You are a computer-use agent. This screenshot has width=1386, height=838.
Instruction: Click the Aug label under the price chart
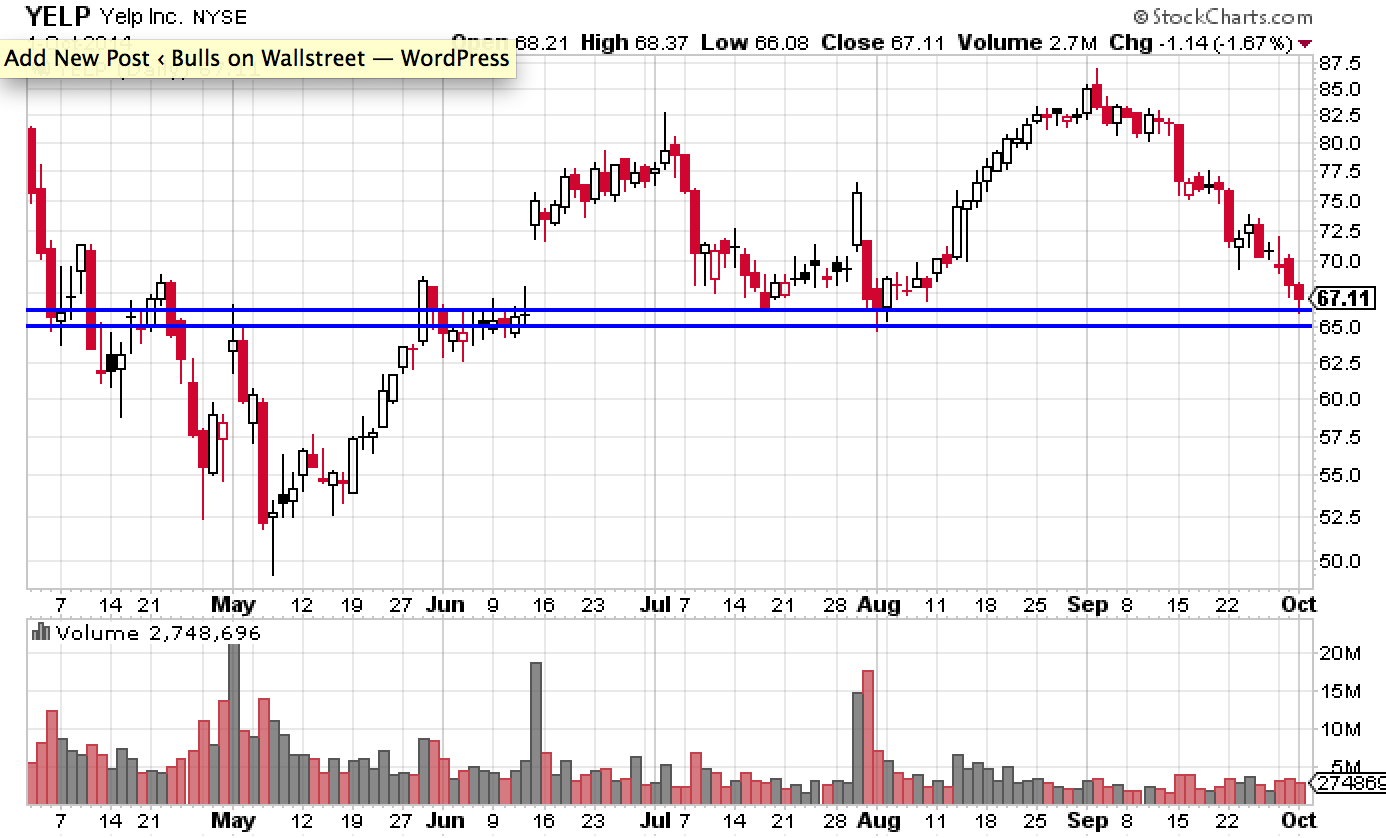pyautogui.click(x=877, y=605)
